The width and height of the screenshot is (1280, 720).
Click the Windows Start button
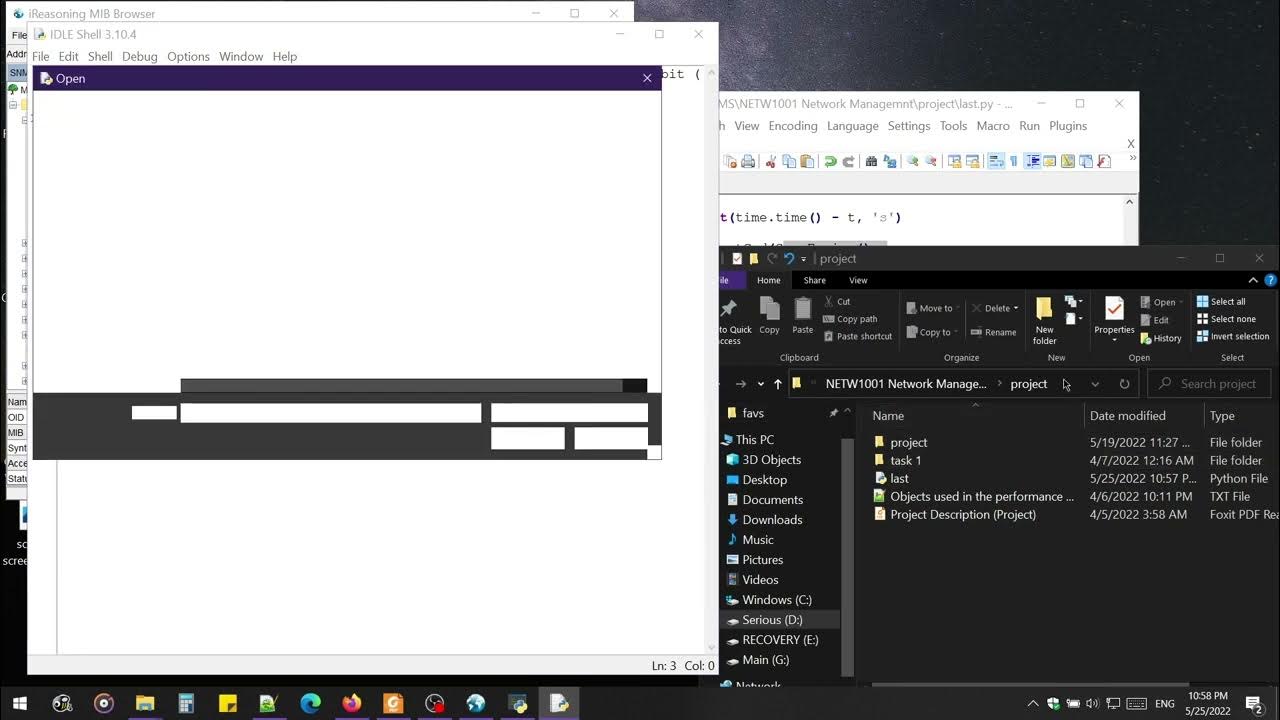pyautogui.click(x=20, y=703)
